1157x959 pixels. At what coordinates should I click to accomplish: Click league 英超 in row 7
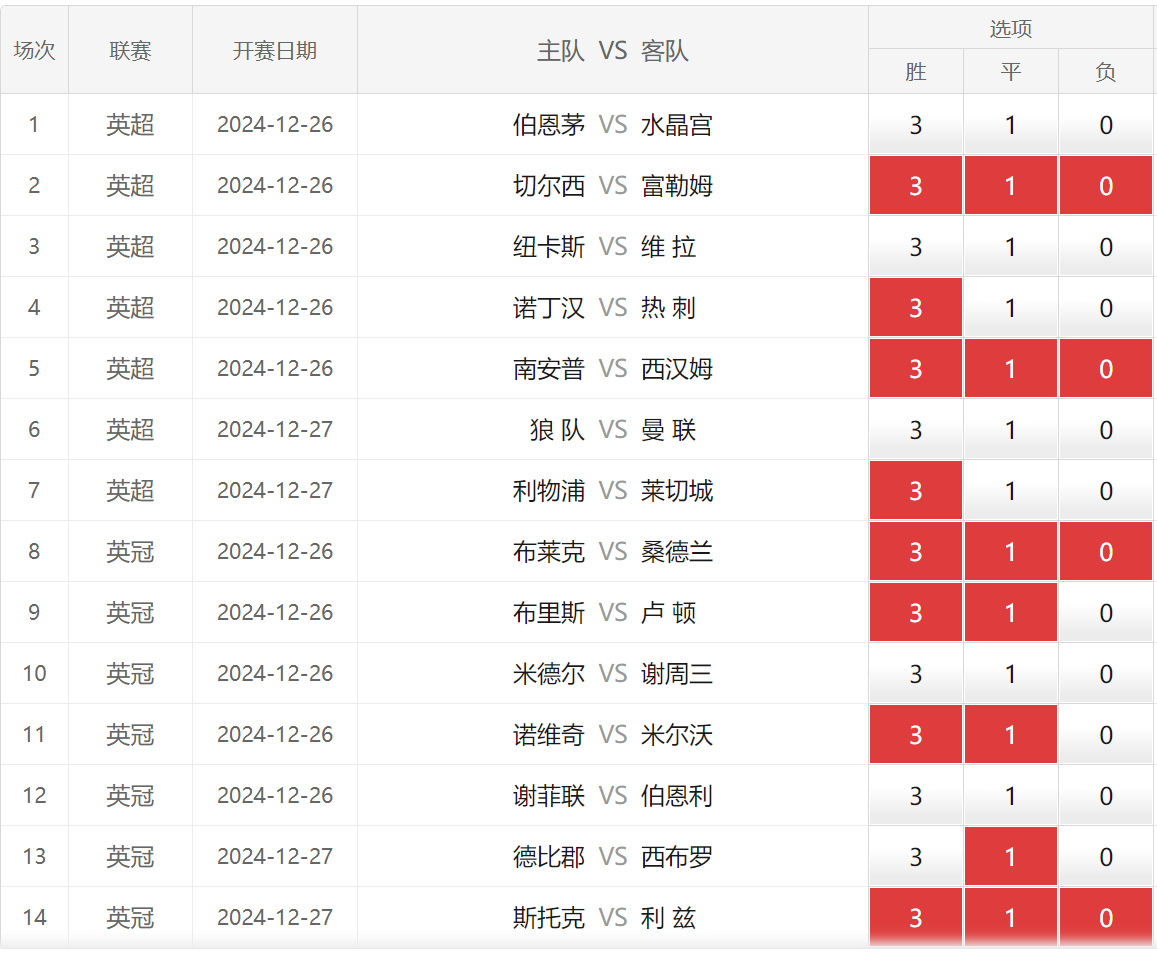click(130, 491)
